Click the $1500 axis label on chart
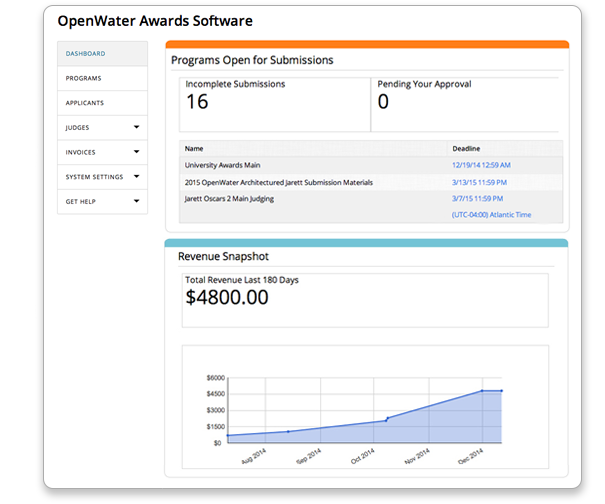This screenshot has height=504, width=605. 216,427
